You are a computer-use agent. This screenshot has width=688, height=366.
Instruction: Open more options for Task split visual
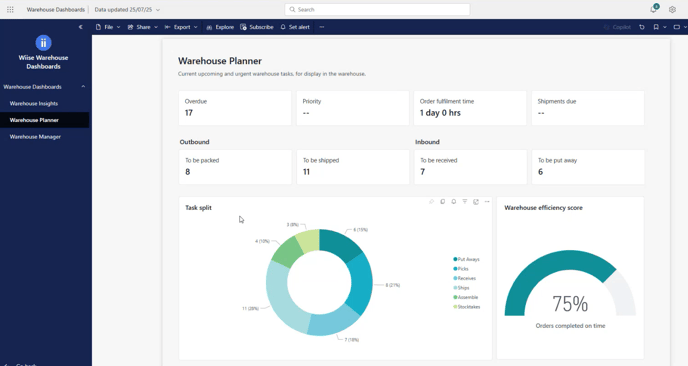click(487, 201)
